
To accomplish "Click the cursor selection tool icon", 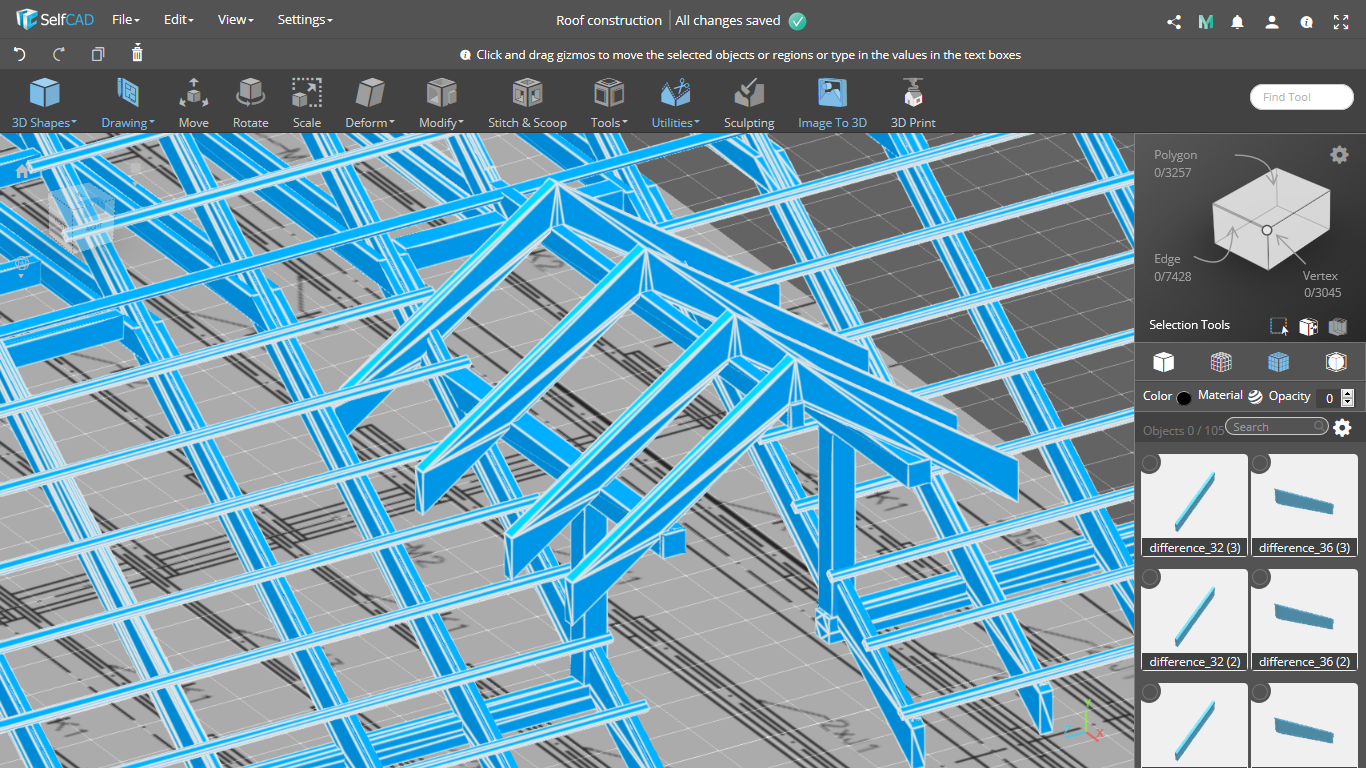I will [1279, 326].
